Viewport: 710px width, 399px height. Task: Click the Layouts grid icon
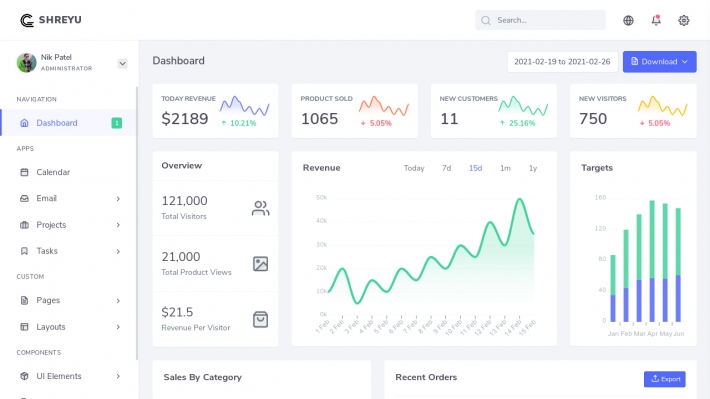click(24, 327)
